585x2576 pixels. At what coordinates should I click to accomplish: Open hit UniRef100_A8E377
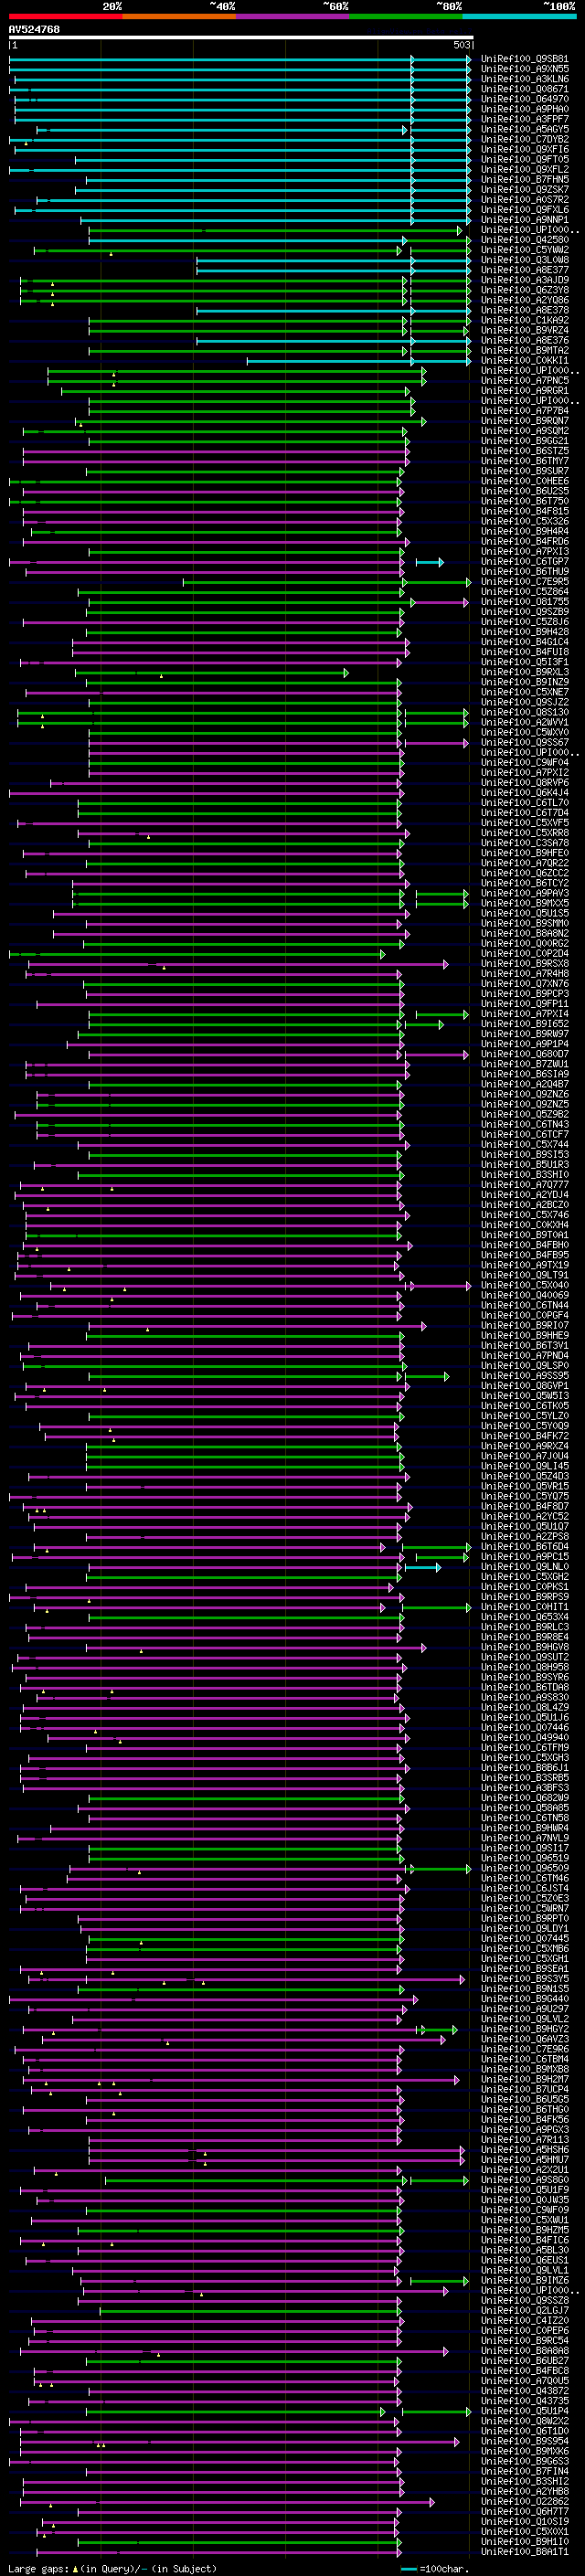coord(525,270)
